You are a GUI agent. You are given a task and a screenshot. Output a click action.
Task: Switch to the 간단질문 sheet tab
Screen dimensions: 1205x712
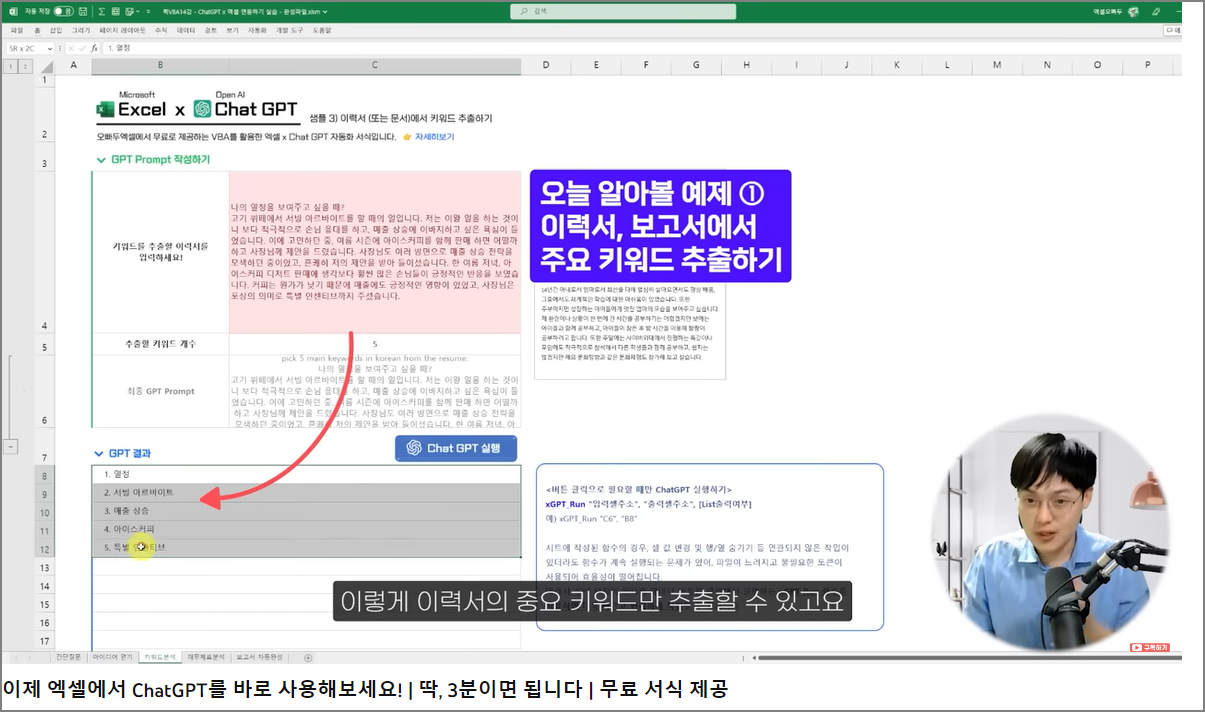(x=68, y=657)
